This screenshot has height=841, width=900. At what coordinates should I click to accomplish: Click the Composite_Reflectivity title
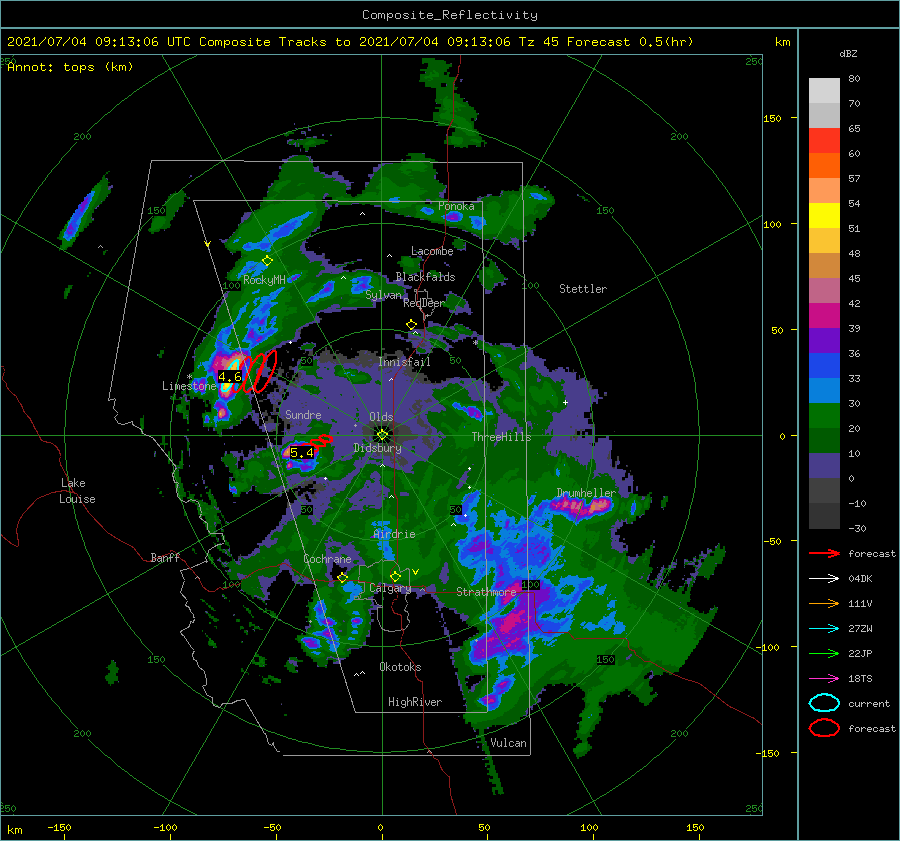[450, 15]
